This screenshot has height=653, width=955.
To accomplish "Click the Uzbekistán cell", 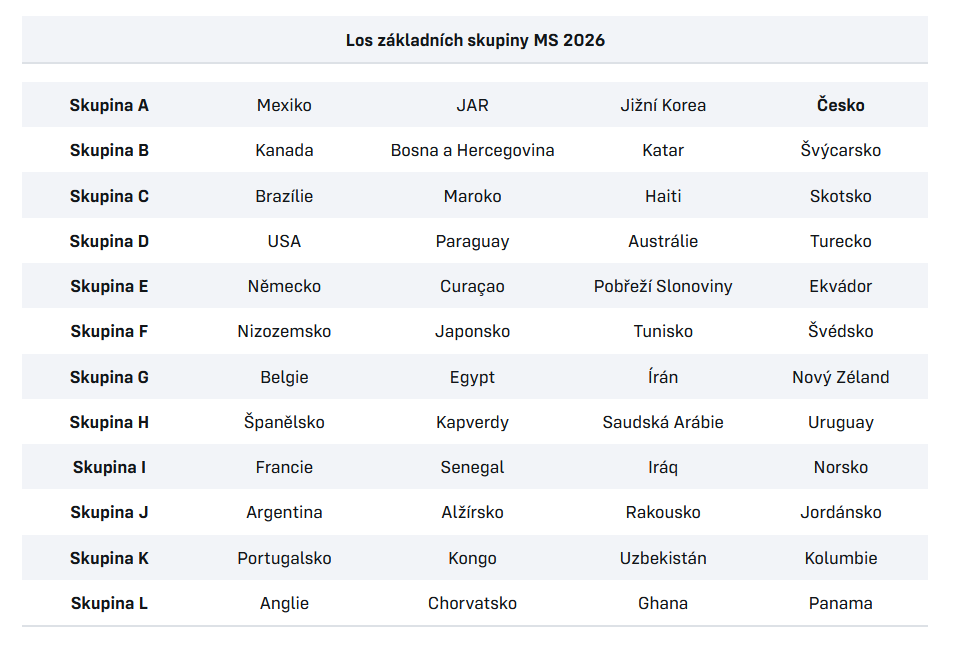I will pos(663,558).
